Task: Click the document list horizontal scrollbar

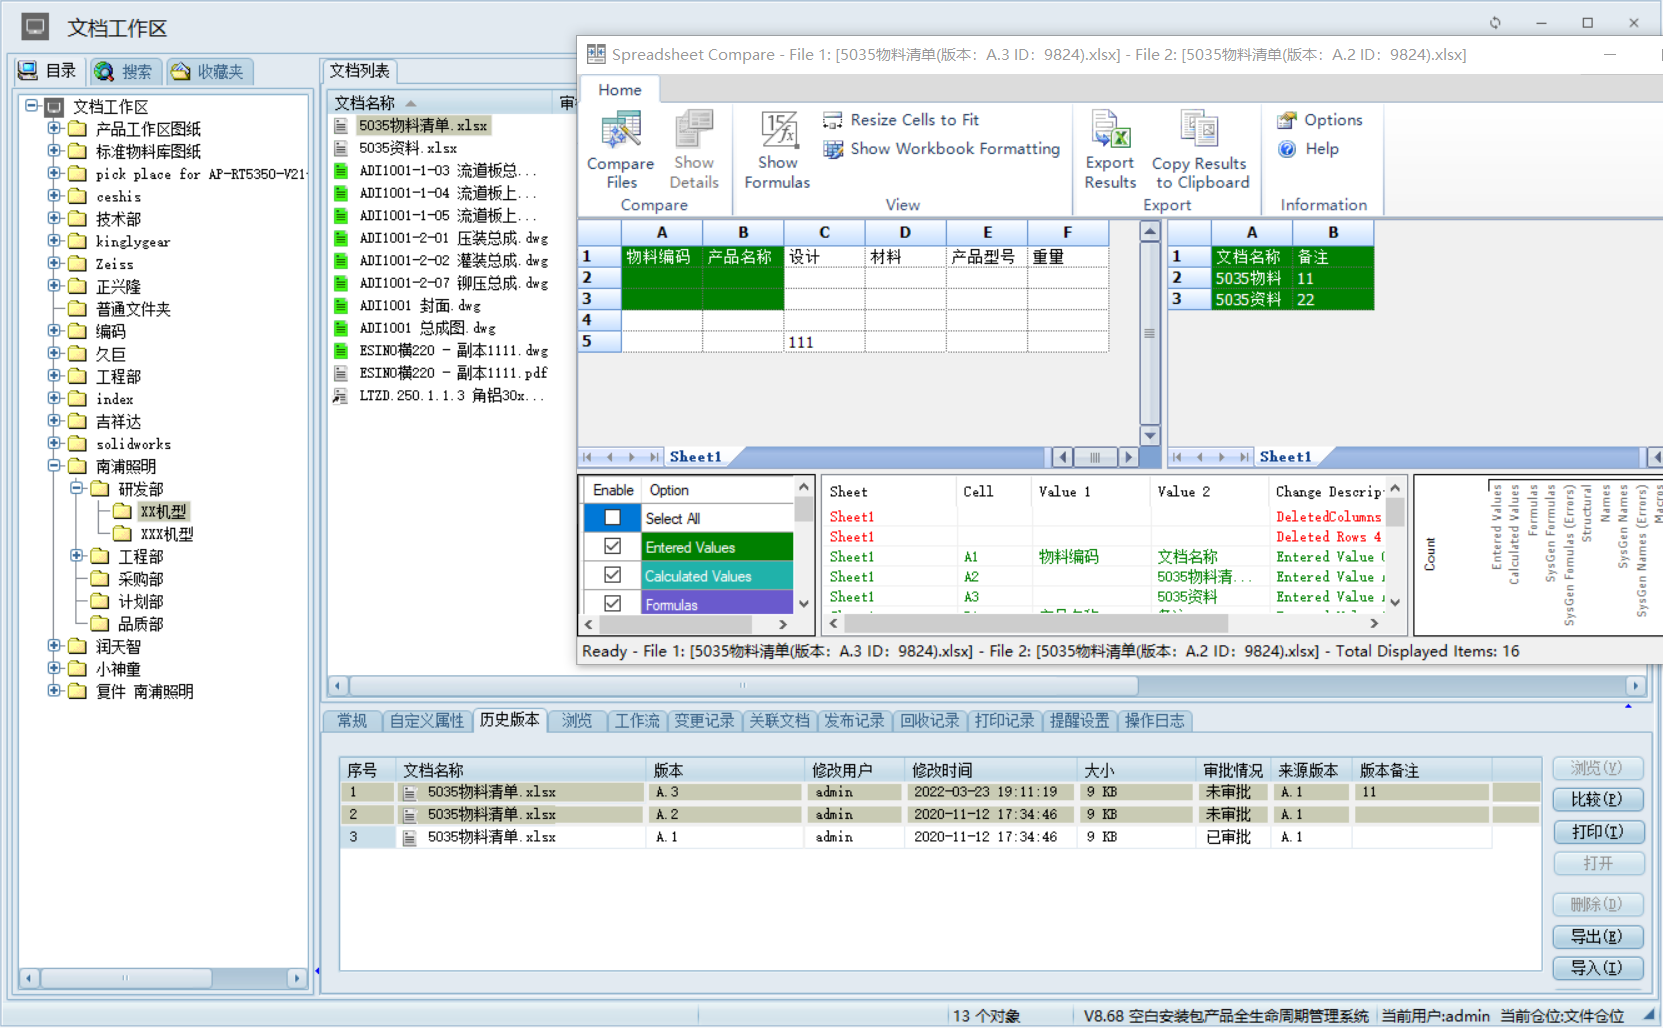Action: [x=742, y=686]
